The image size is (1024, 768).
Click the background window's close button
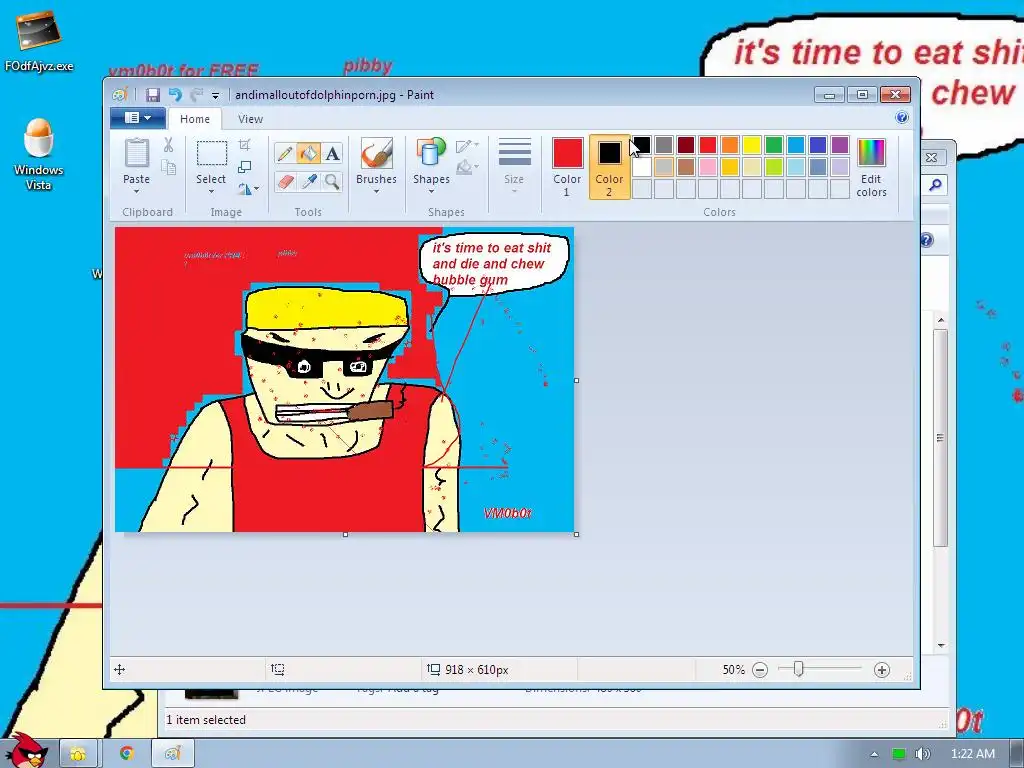[933, 157]
